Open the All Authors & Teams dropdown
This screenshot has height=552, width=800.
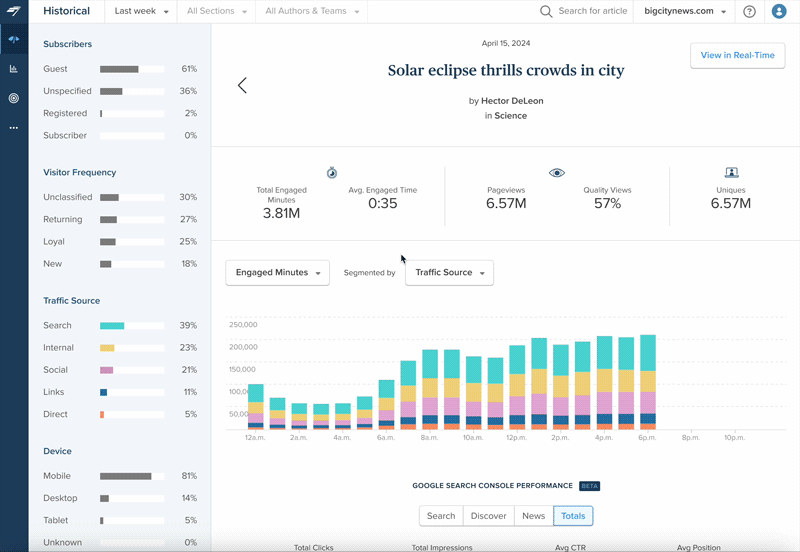[x=311, y=12]
